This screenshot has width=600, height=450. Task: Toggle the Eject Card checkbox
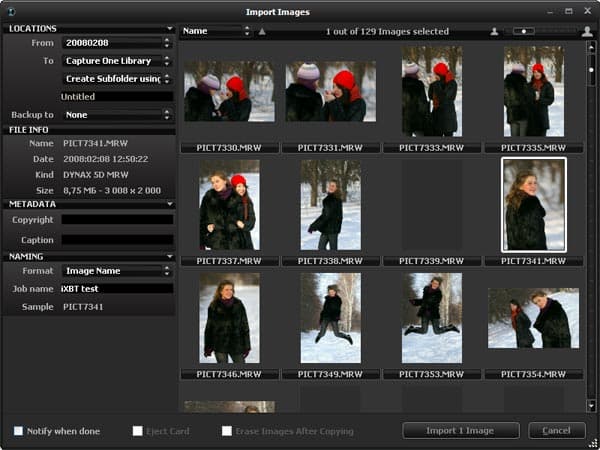coord(137,431)
